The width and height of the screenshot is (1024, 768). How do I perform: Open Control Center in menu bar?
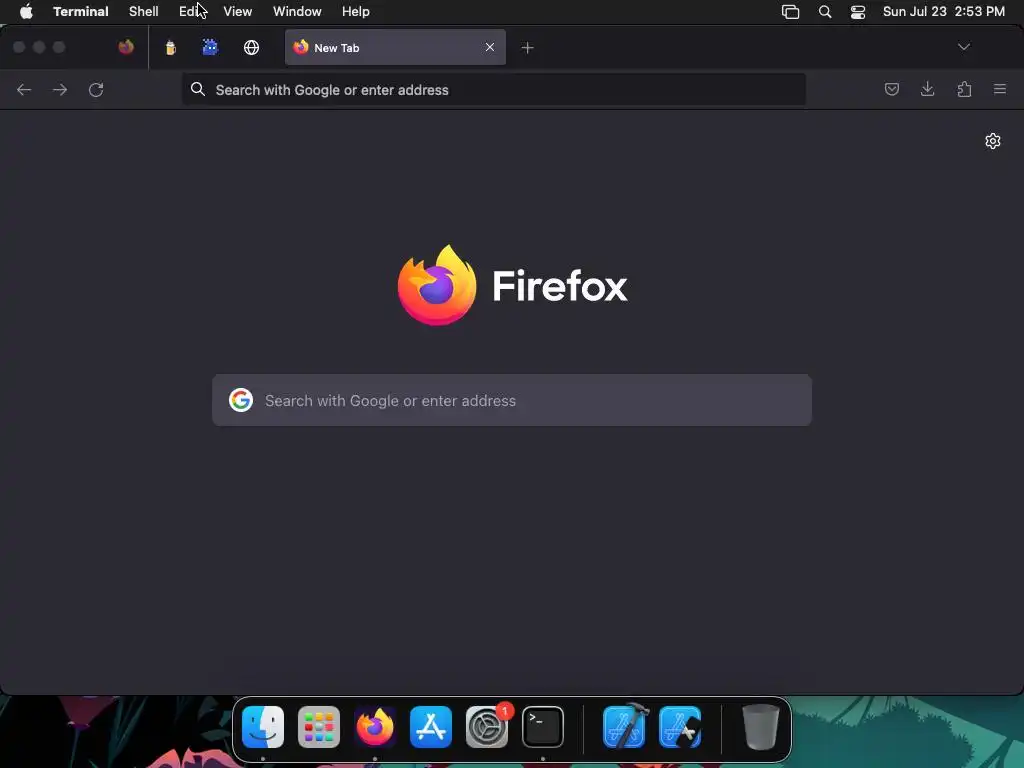857,12
